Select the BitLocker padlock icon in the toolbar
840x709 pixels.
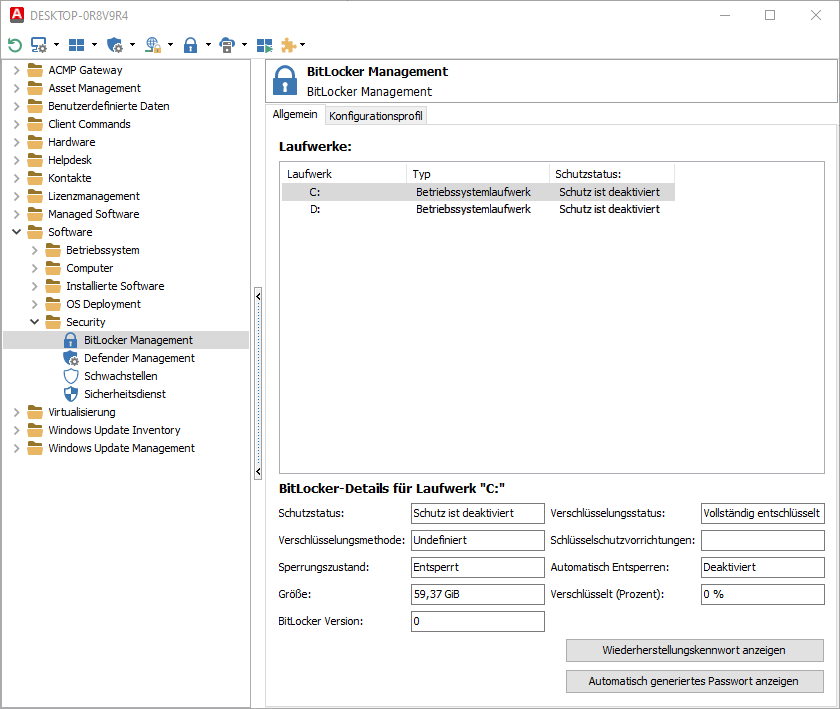point(192,44)
